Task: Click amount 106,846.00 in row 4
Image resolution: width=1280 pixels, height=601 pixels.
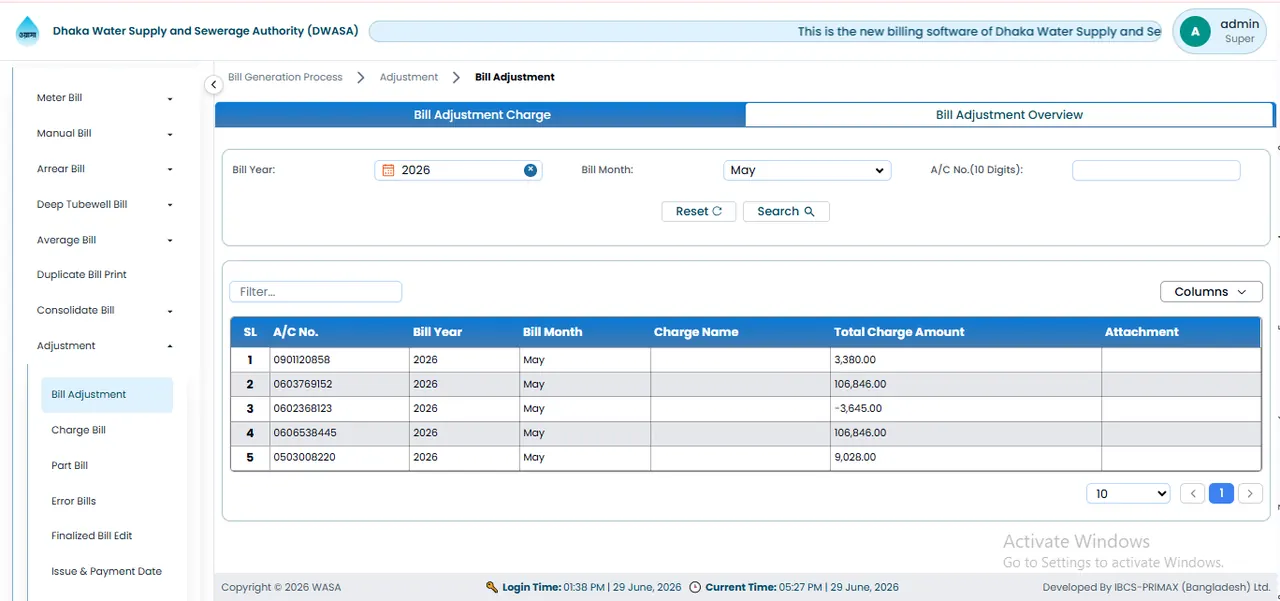Action: click(966, 433)
